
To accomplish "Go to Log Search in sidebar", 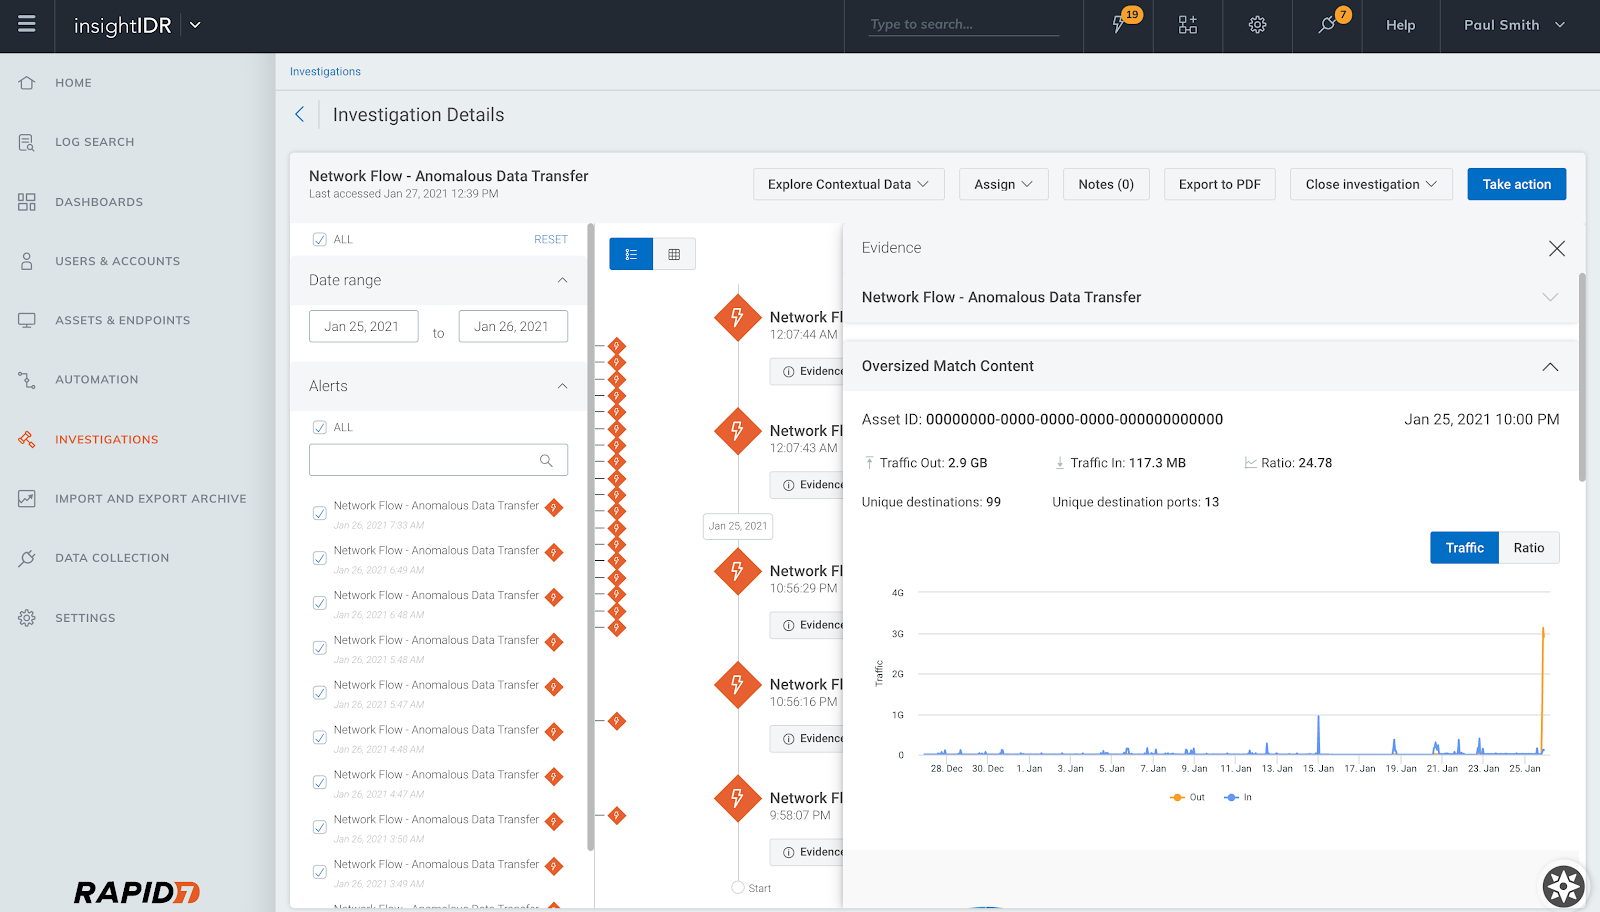I will click(x=94, y=142).
